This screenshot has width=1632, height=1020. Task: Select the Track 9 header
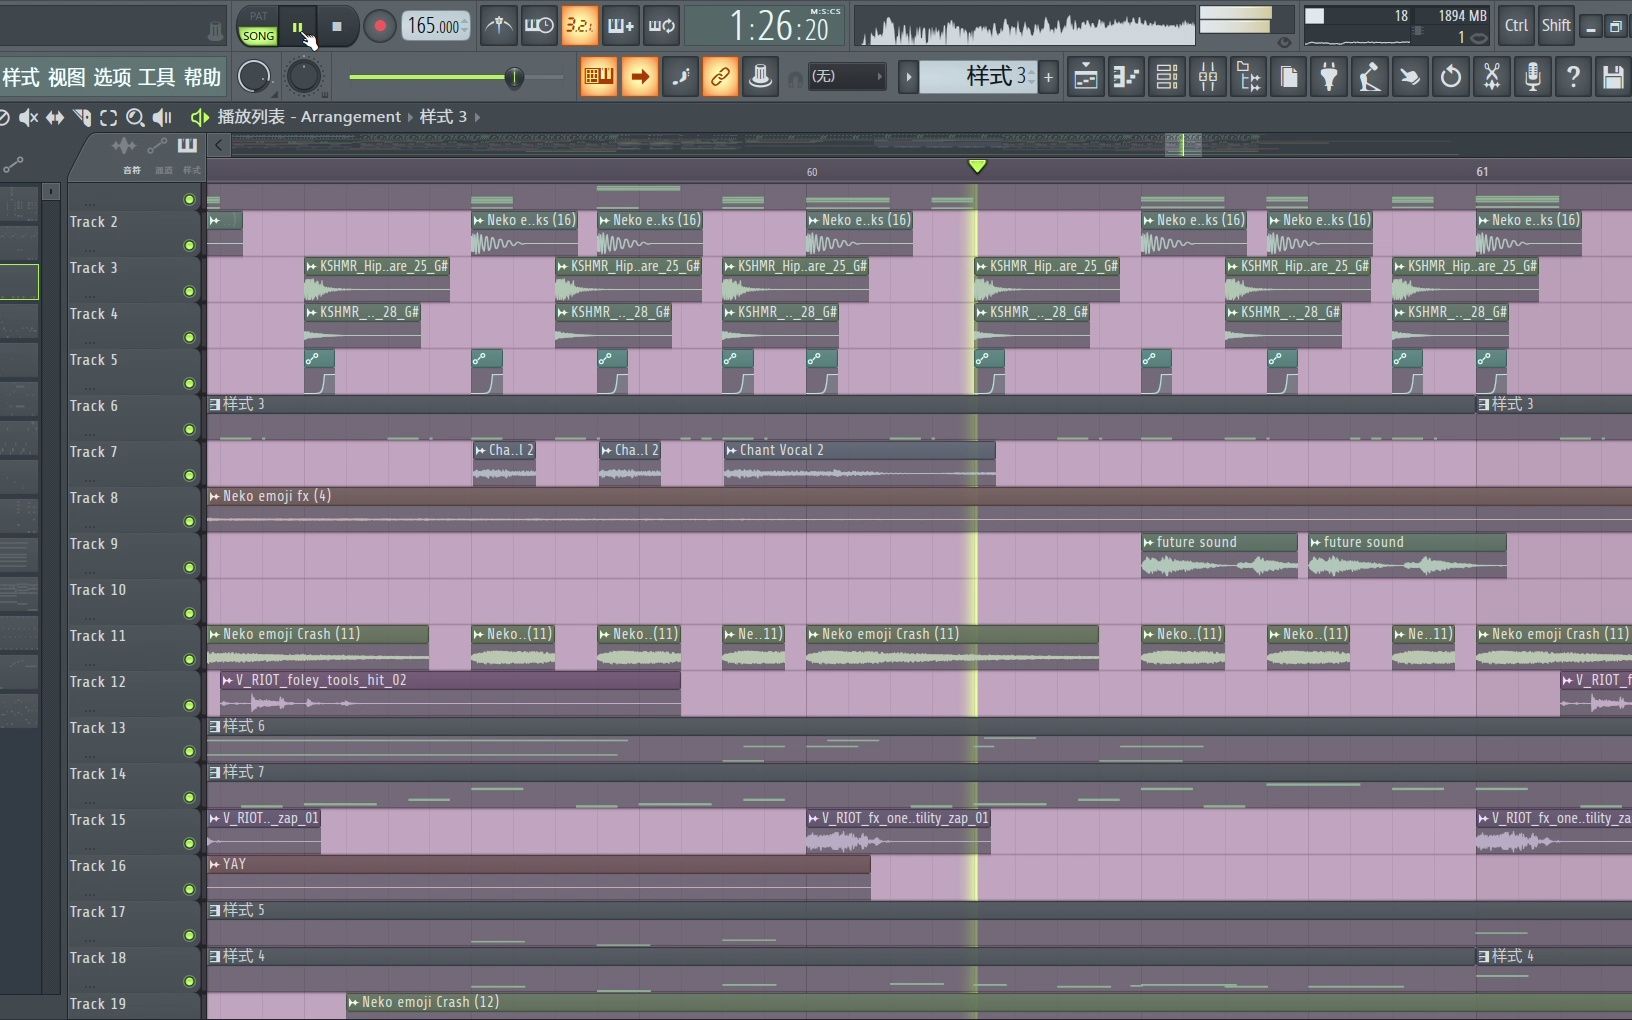[x=134, y=556]
